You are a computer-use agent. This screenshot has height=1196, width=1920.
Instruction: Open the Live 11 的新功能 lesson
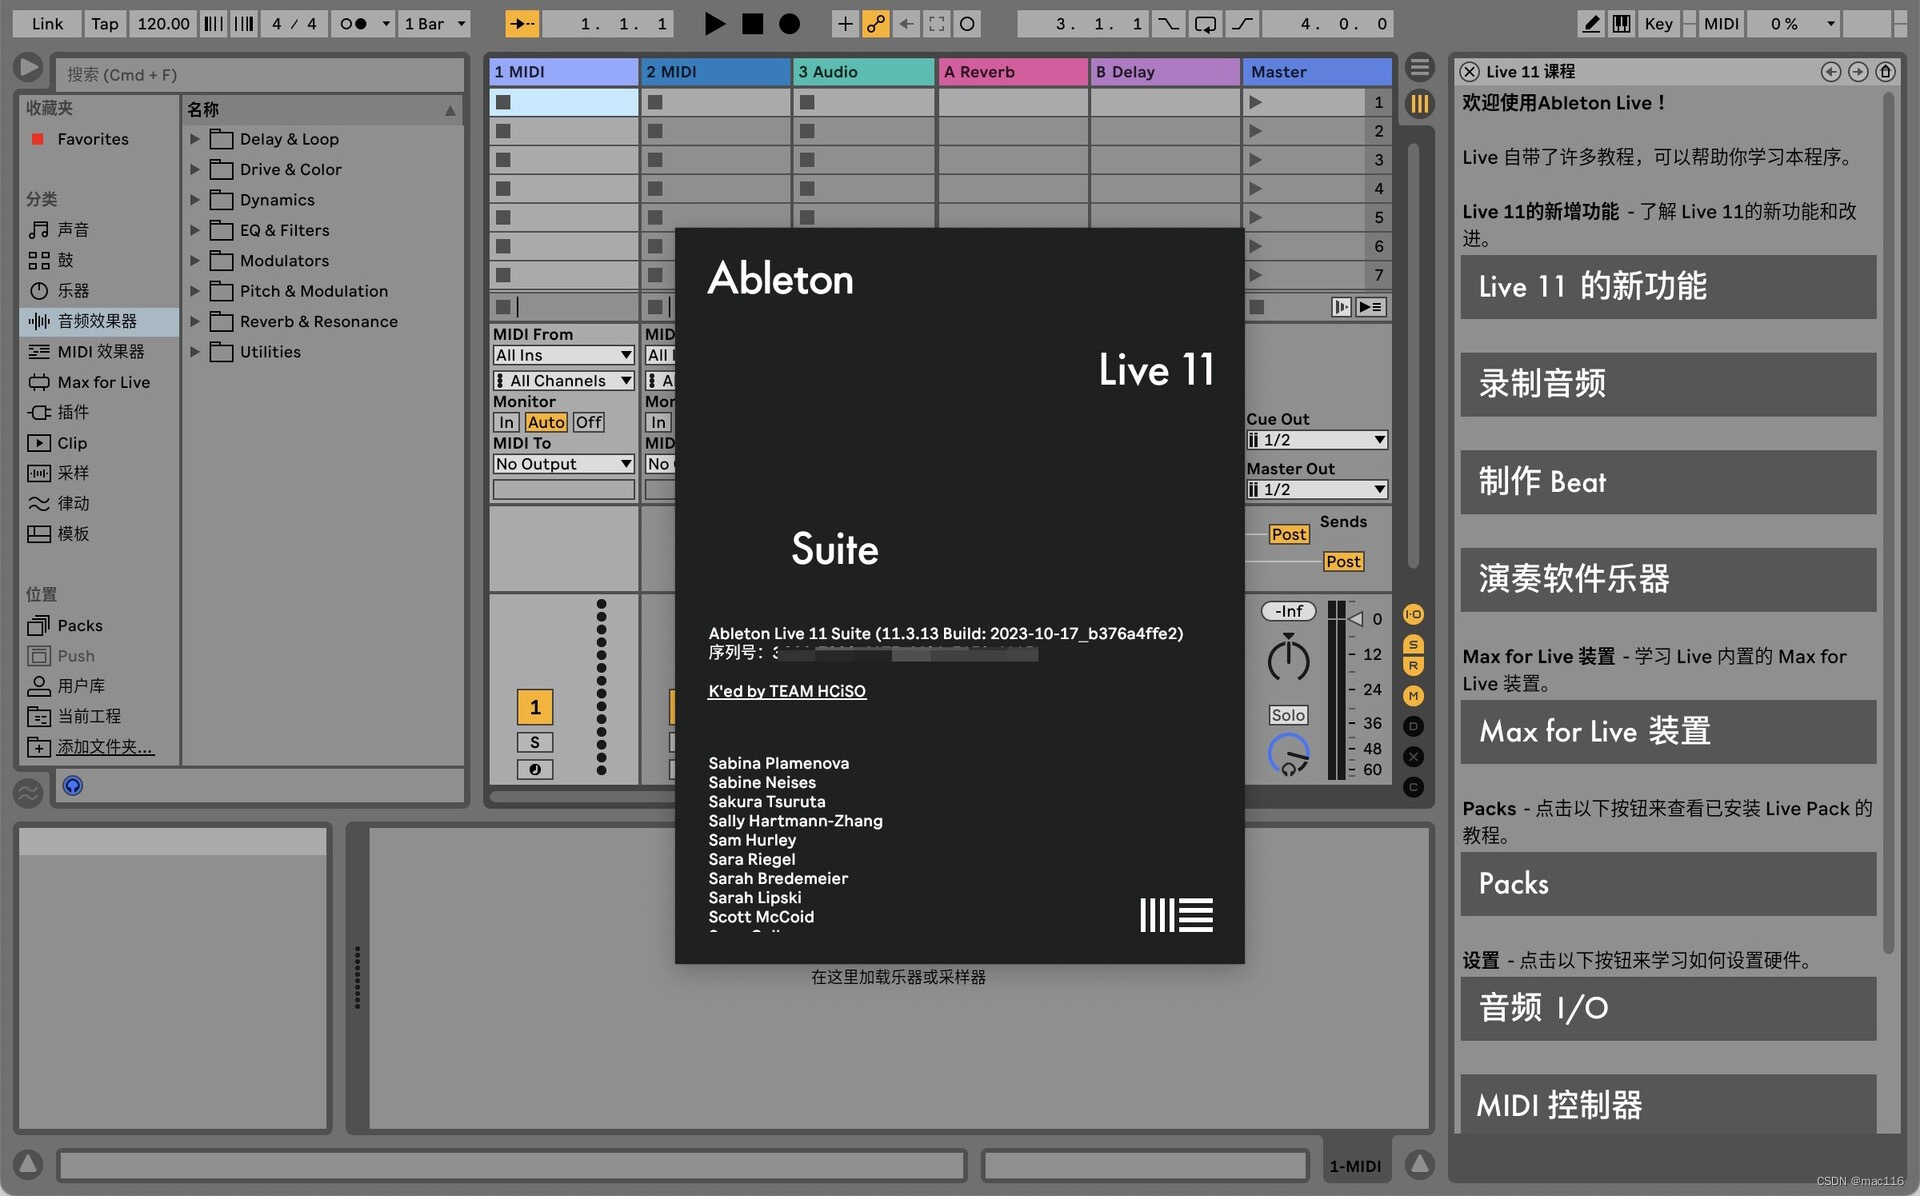coord(1668,287)
